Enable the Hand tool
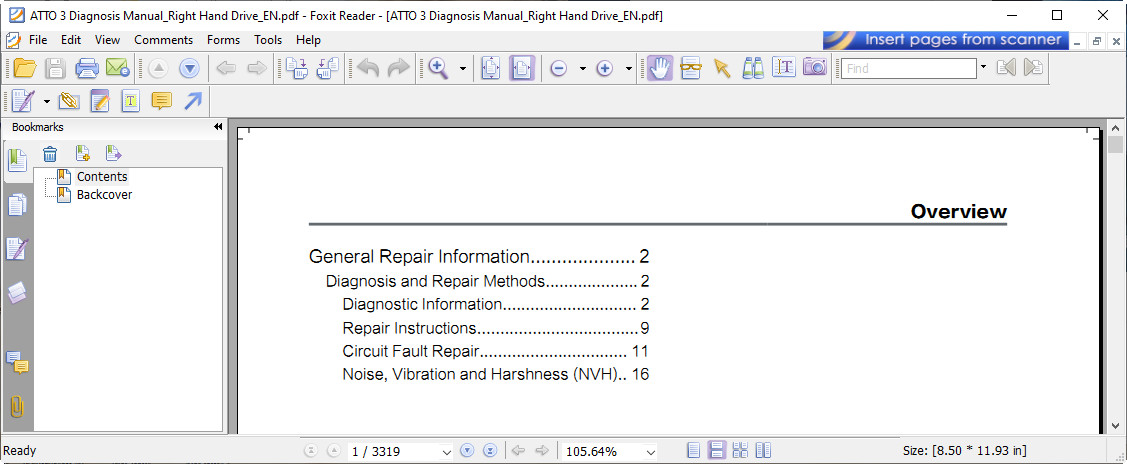 tap(659, 68)
